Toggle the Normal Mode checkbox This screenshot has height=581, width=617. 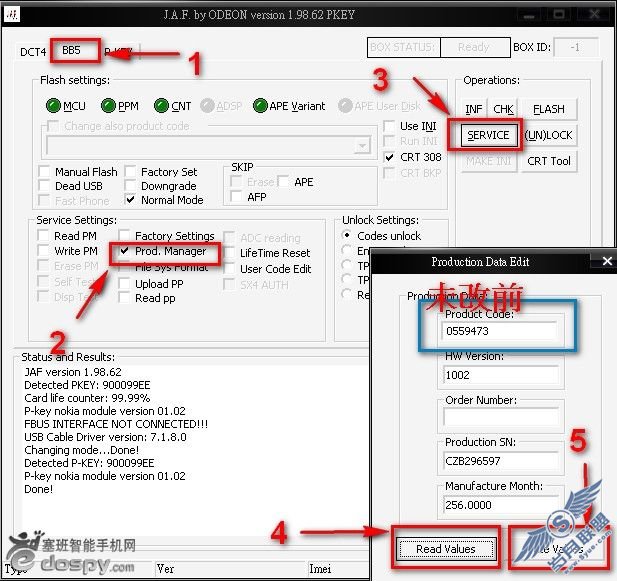[x=130, y=200]
